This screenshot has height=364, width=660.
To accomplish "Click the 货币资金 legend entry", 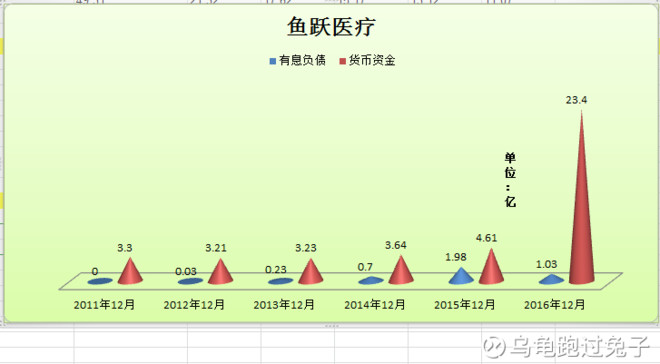I will pos(367,61).
